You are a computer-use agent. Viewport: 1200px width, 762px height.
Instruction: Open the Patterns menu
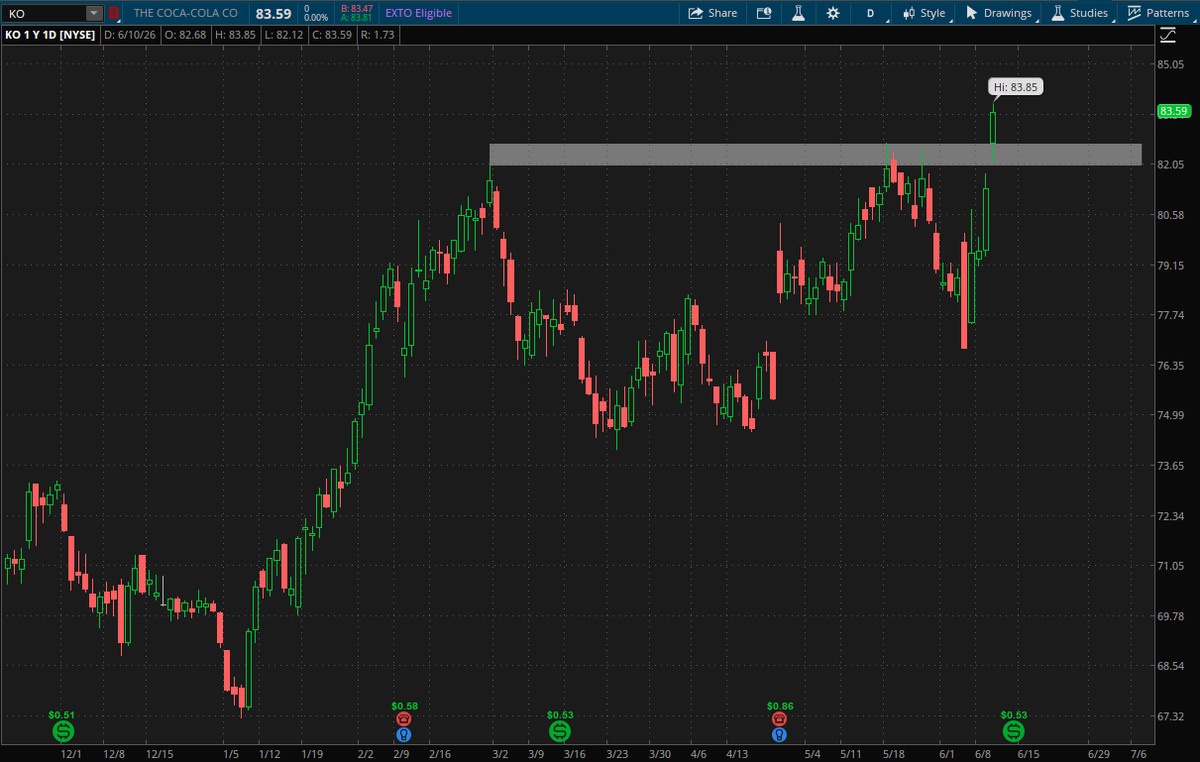click(1160, 13)
